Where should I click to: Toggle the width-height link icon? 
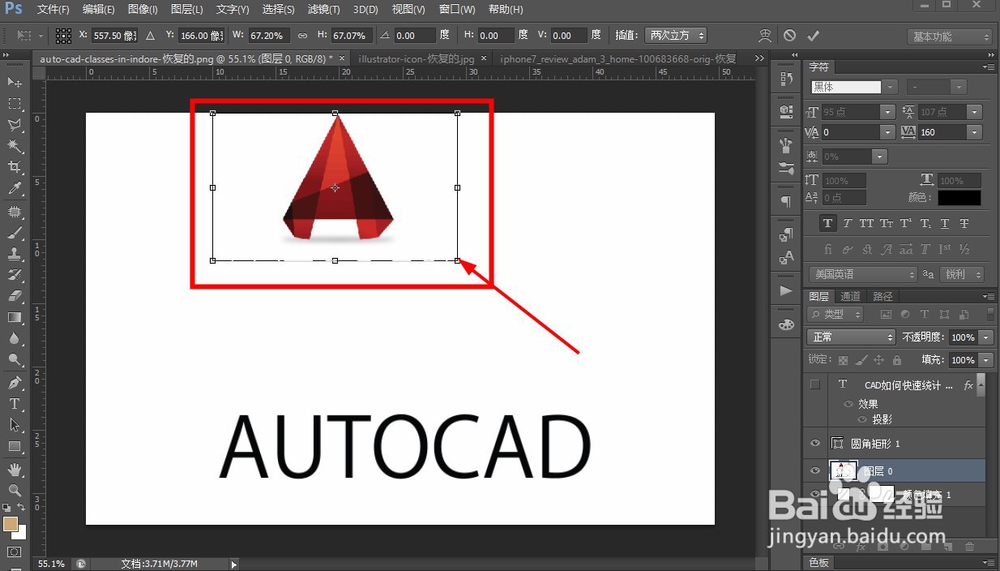[302, 36]
